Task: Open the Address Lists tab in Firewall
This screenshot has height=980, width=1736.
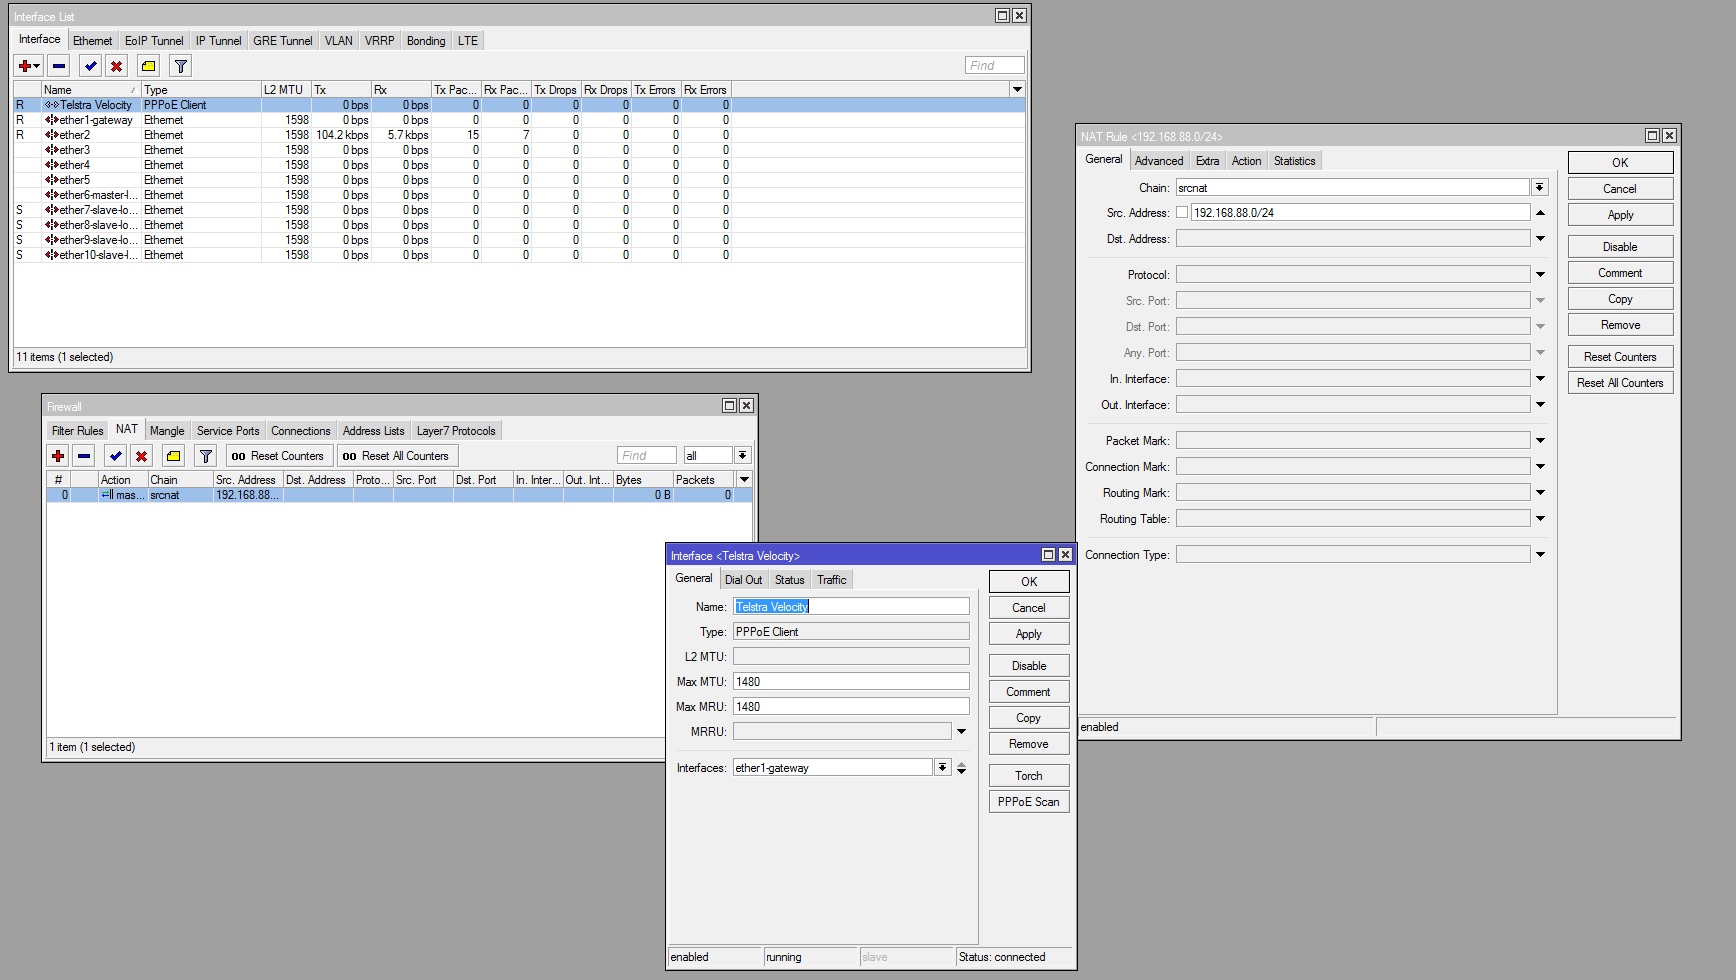Action: (373, 431)
